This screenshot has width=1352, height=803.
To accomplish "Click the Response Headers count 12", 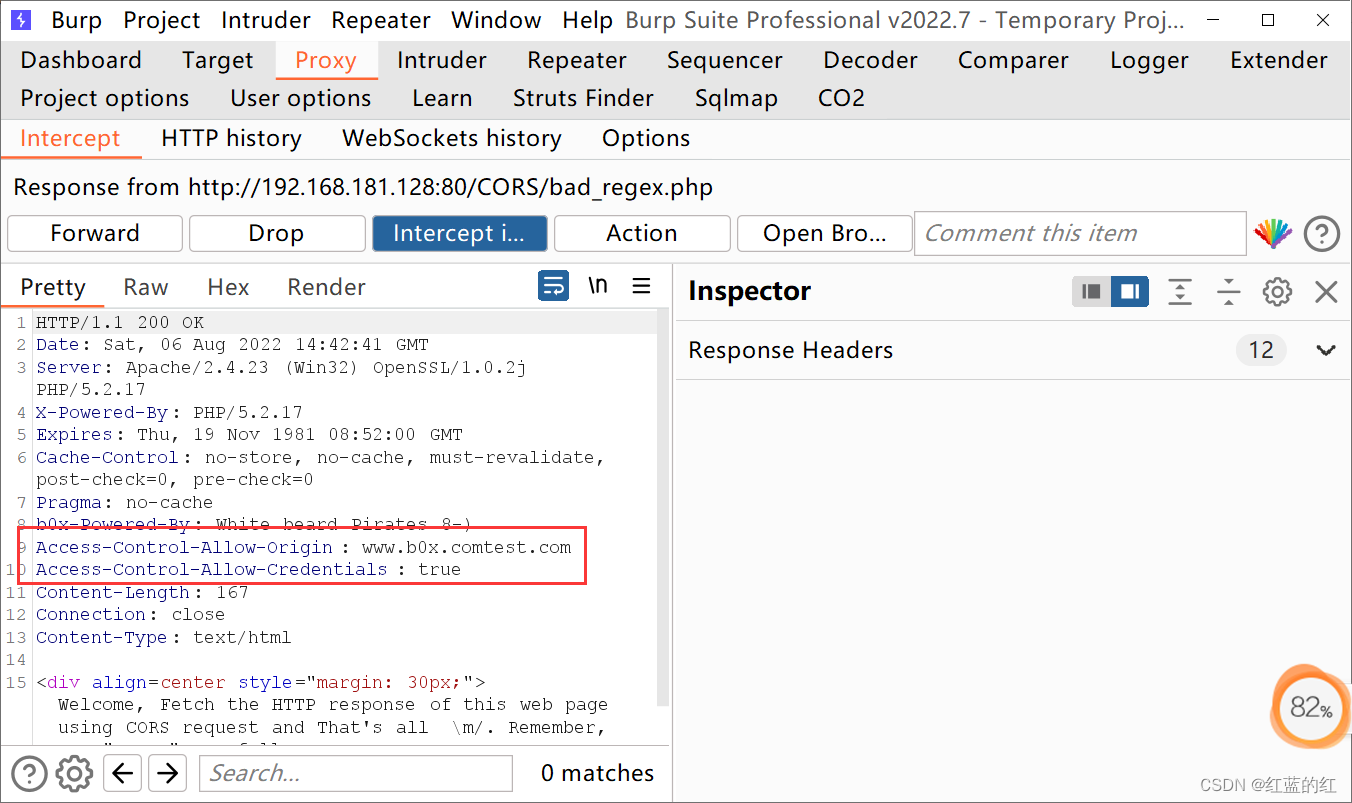I will [1261, 350].
